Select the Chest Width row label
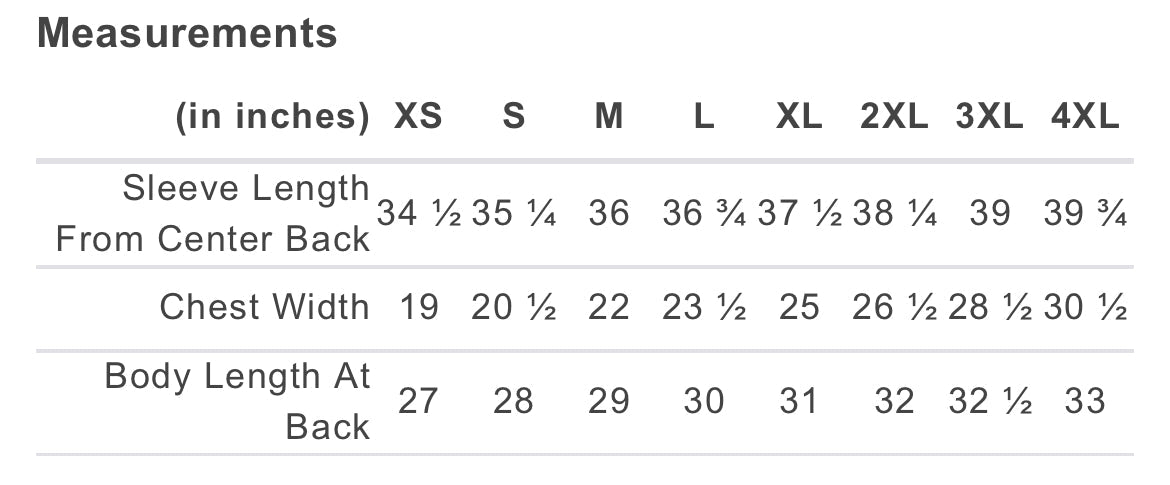The image size is (1170, 485). (264, 307)
